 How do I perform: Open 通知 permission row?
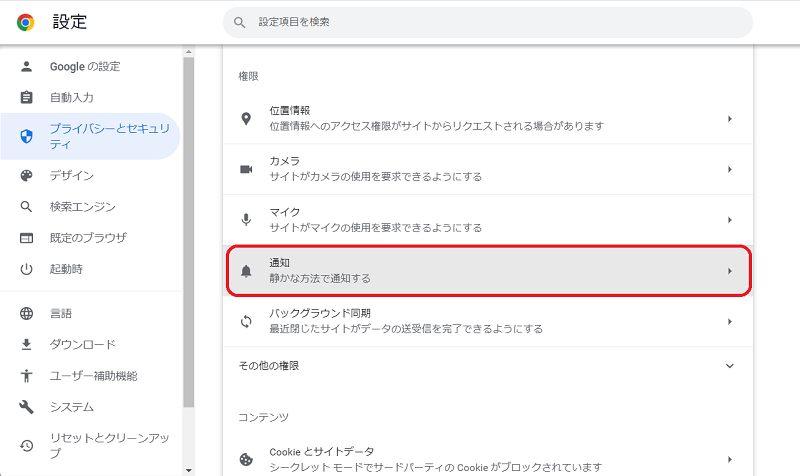pyautogui.click(x=488, y=271)
